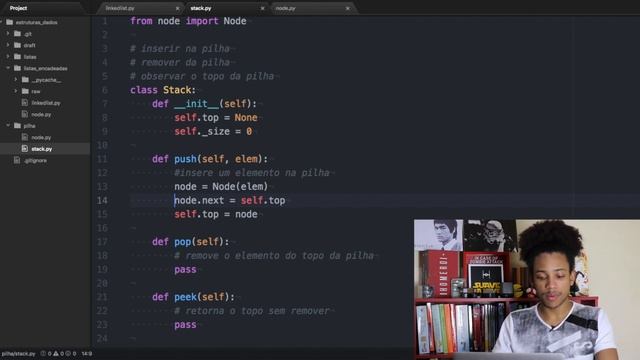
Task: Click on 'self.top = None' line
Action: [x=216, y=118]
